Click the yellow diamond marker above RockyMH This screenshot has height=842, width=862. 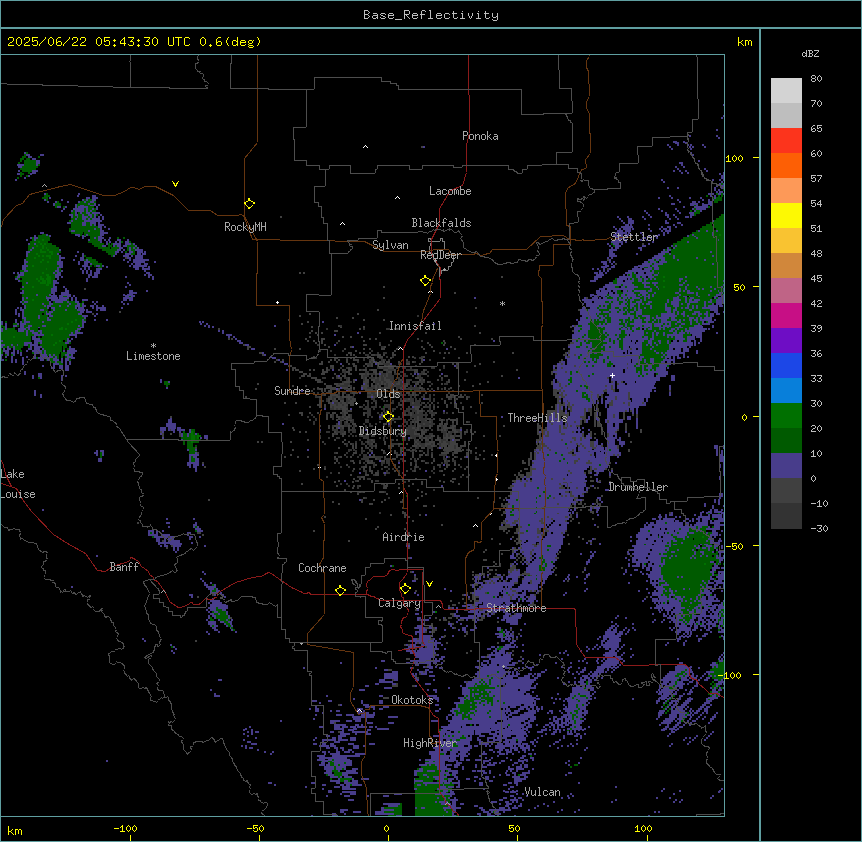tap(249, 203)
